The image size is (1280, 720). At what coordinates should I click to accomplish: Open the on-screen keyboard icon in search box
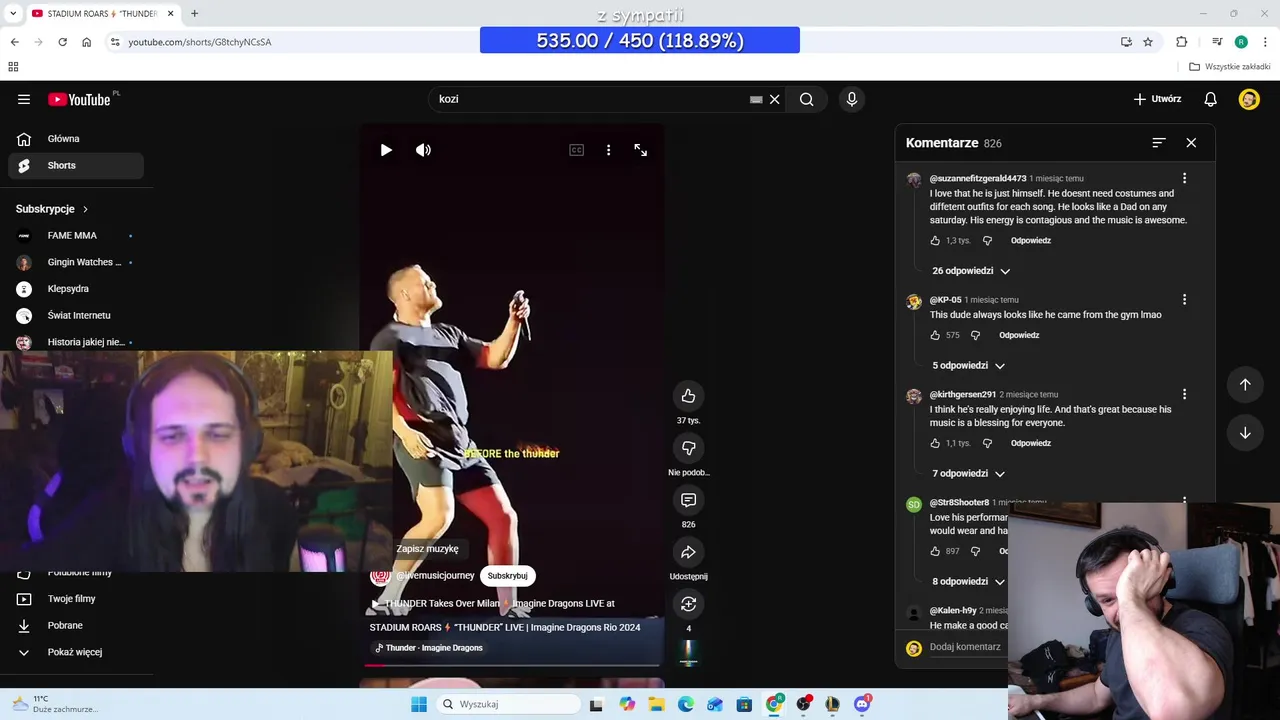click(x=756, y=99)
